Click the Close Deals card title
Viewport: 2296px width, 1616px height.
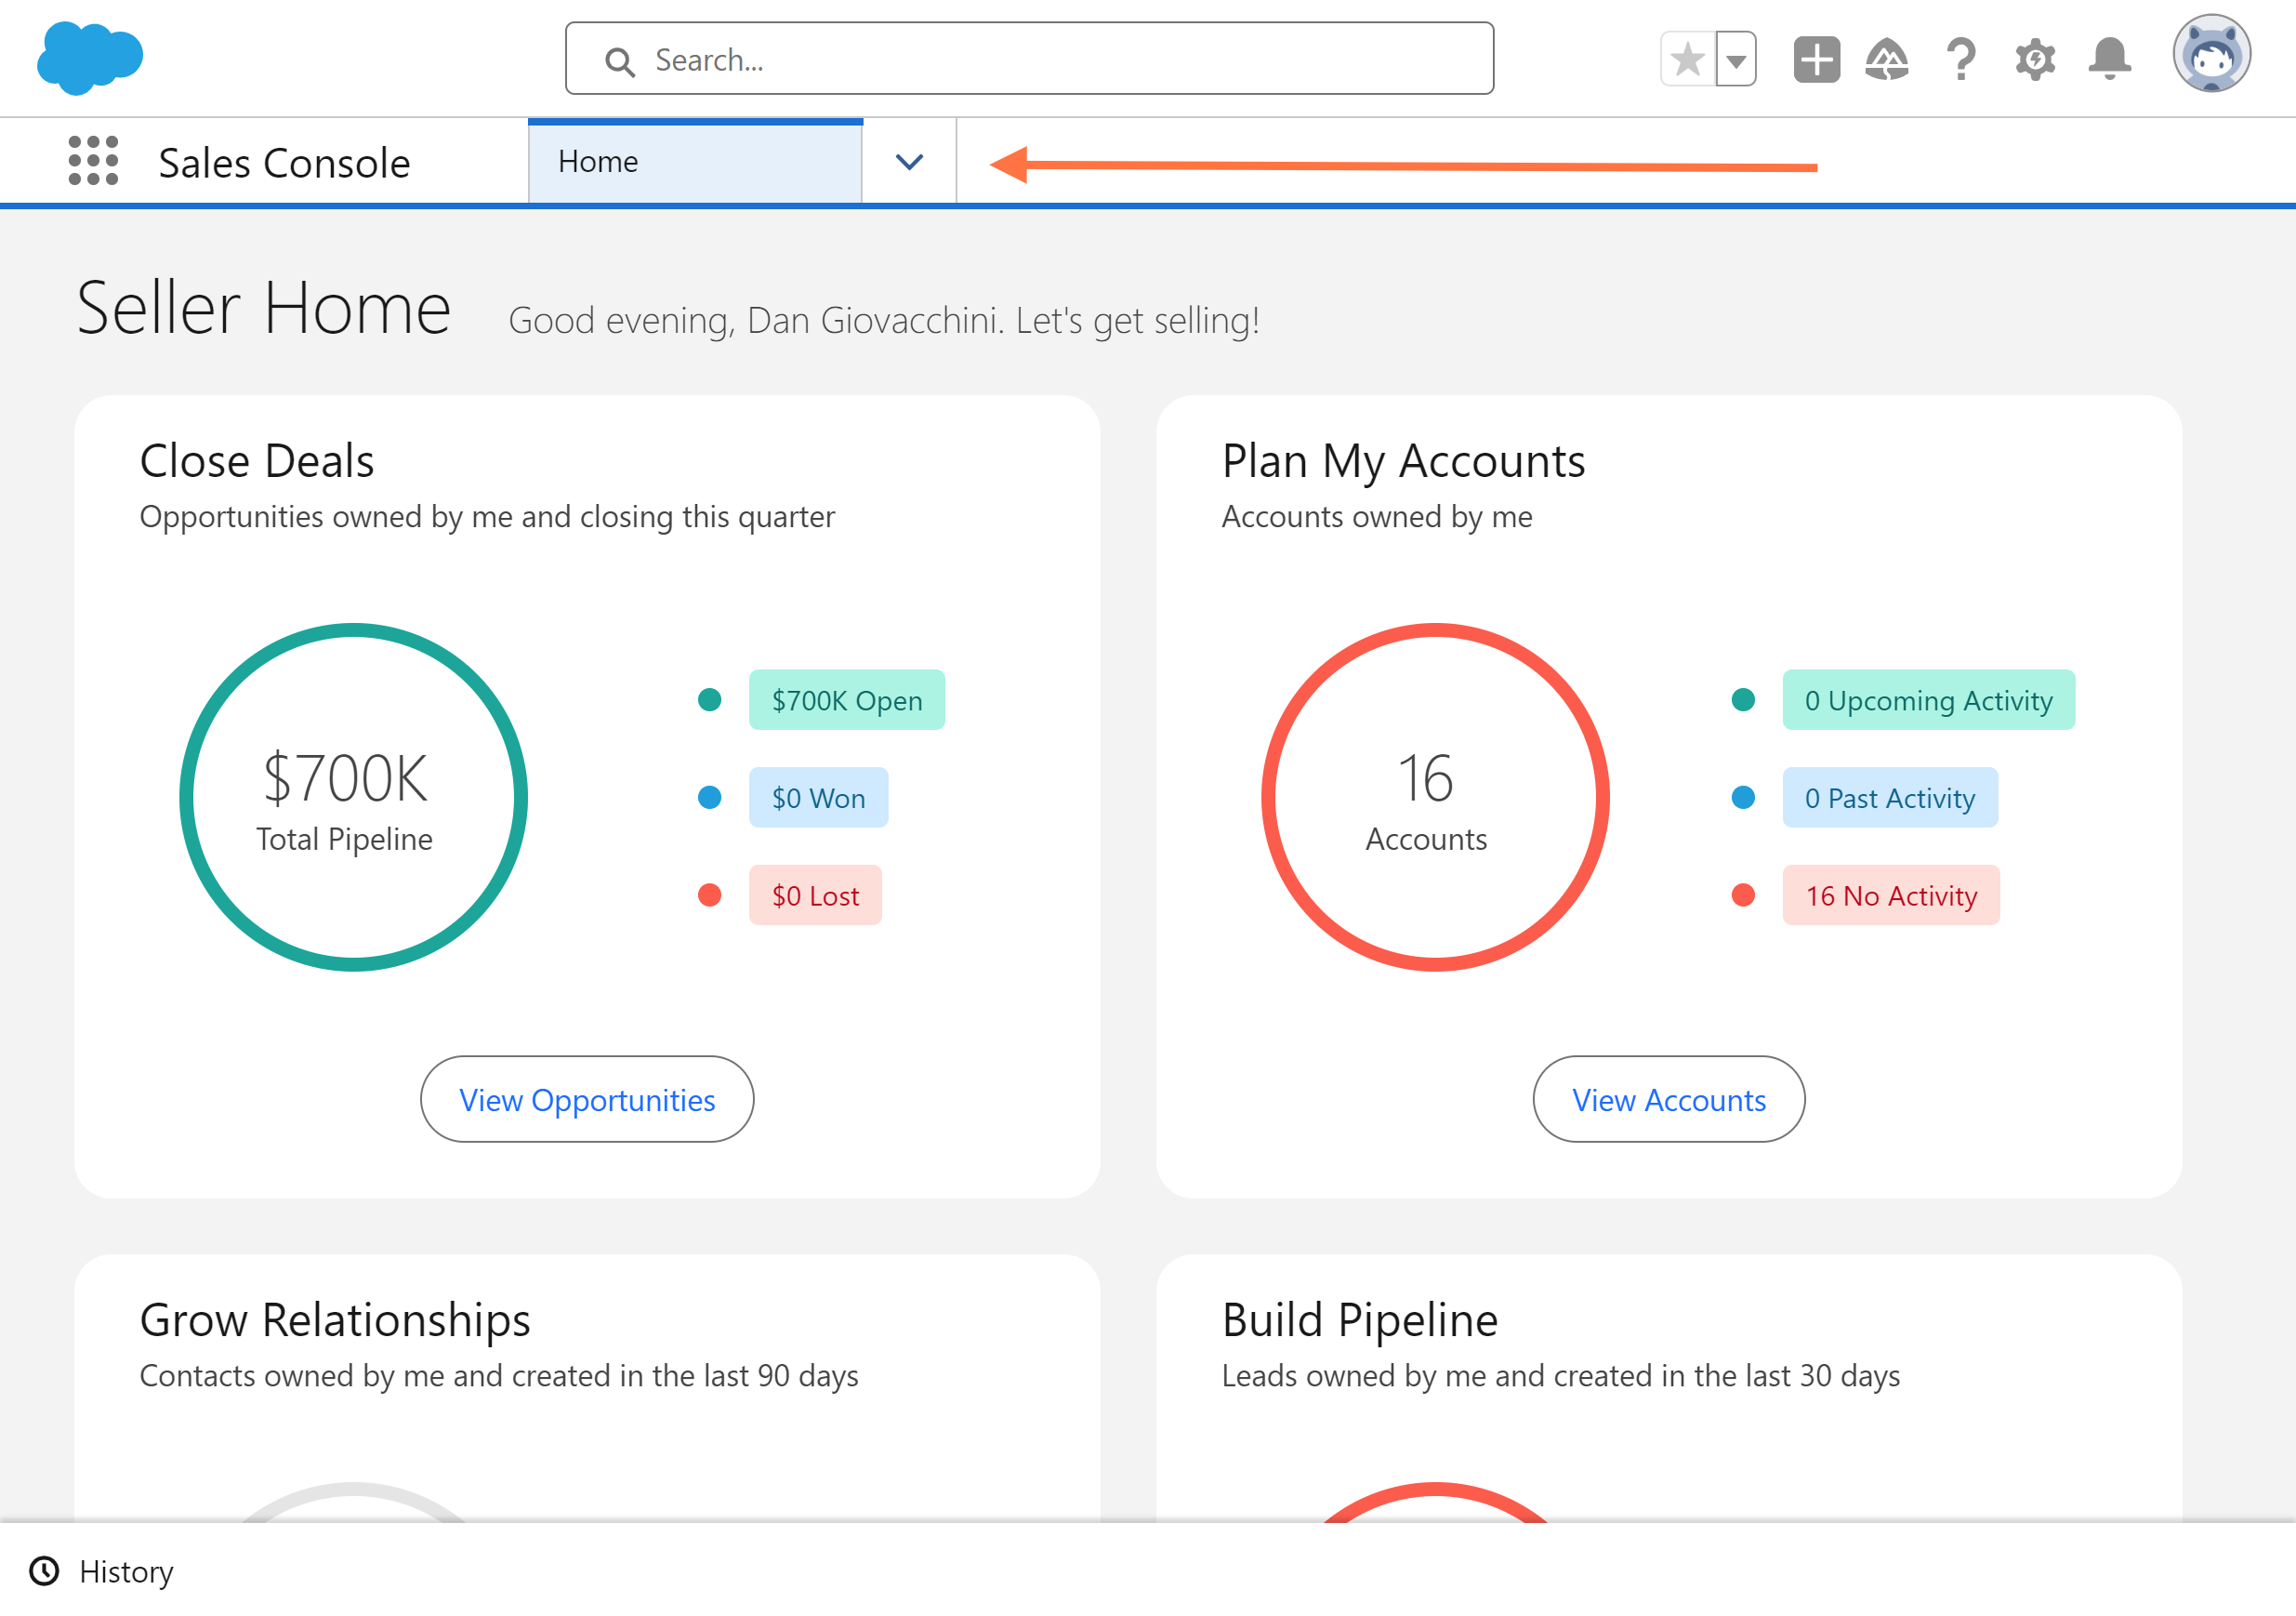pos(257,462)
